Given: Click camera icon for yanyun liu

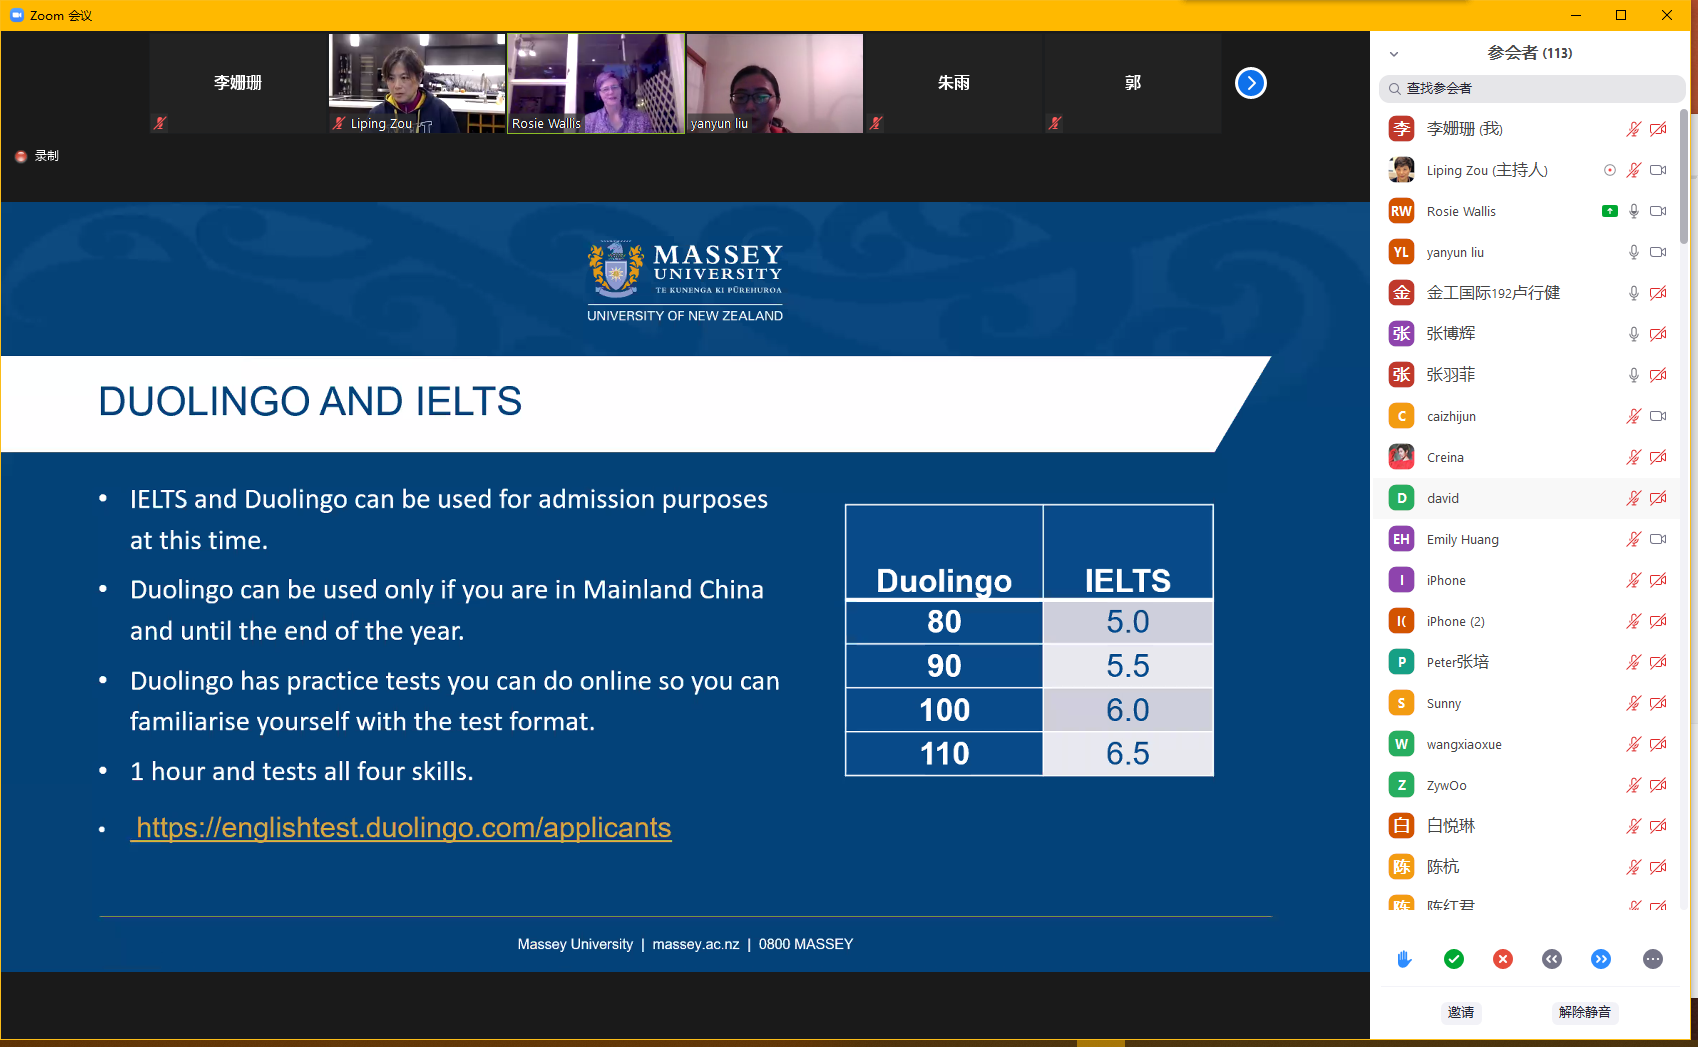Looking at the screenshot, I should point(1658,252).
